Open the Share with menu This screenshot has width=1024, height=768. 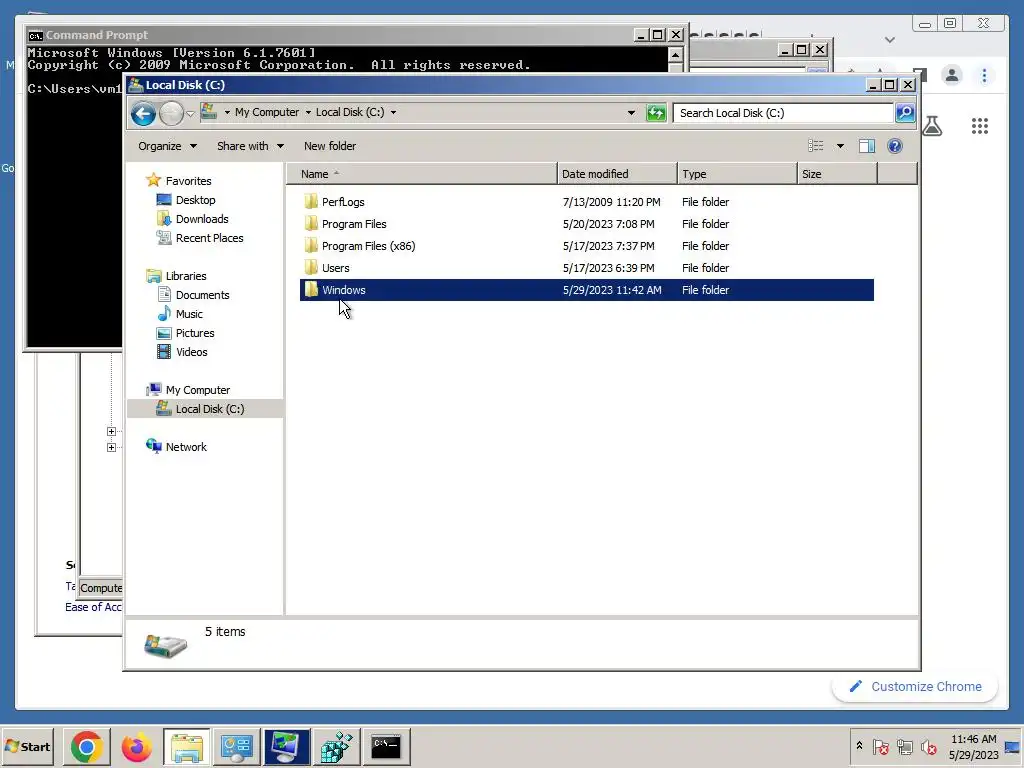[x=250, y=146]
